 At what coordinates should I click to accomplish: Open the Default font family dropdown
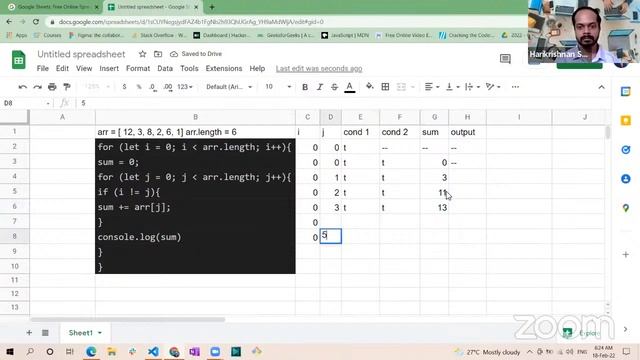(x=229, y=87)
